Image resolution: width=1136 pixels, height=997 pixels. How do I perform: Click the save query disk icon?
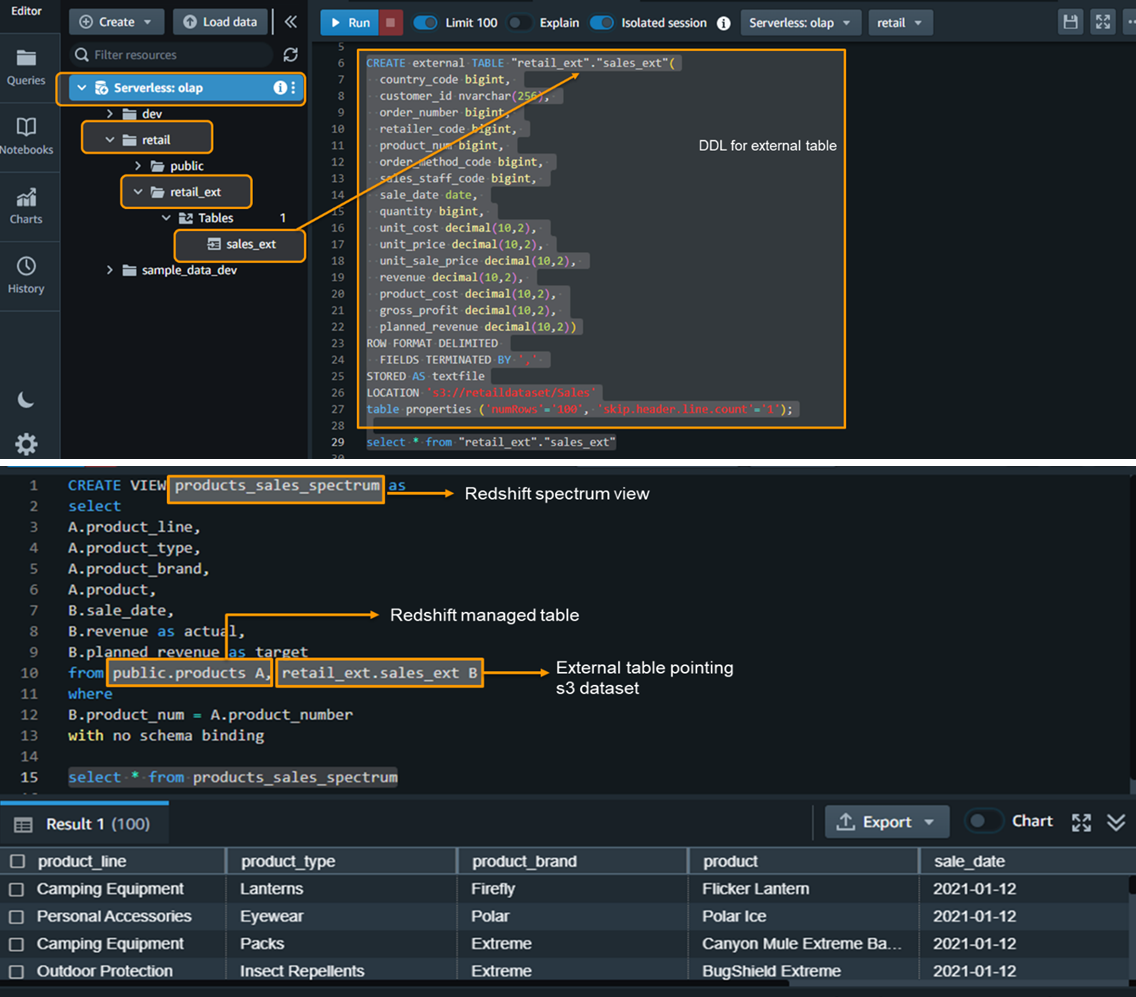(x=1071, y=22)
